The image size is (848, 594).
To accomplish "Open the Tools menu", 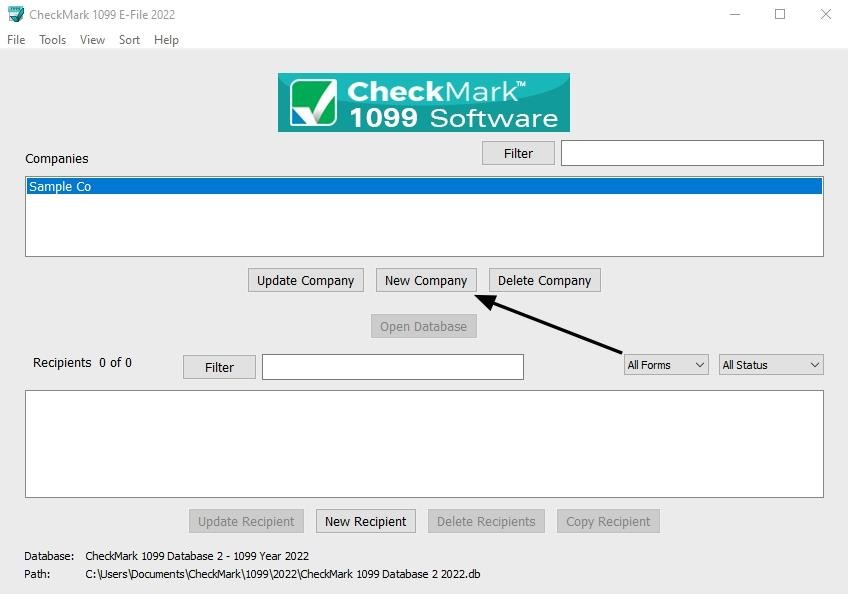I will click(52, 40).
